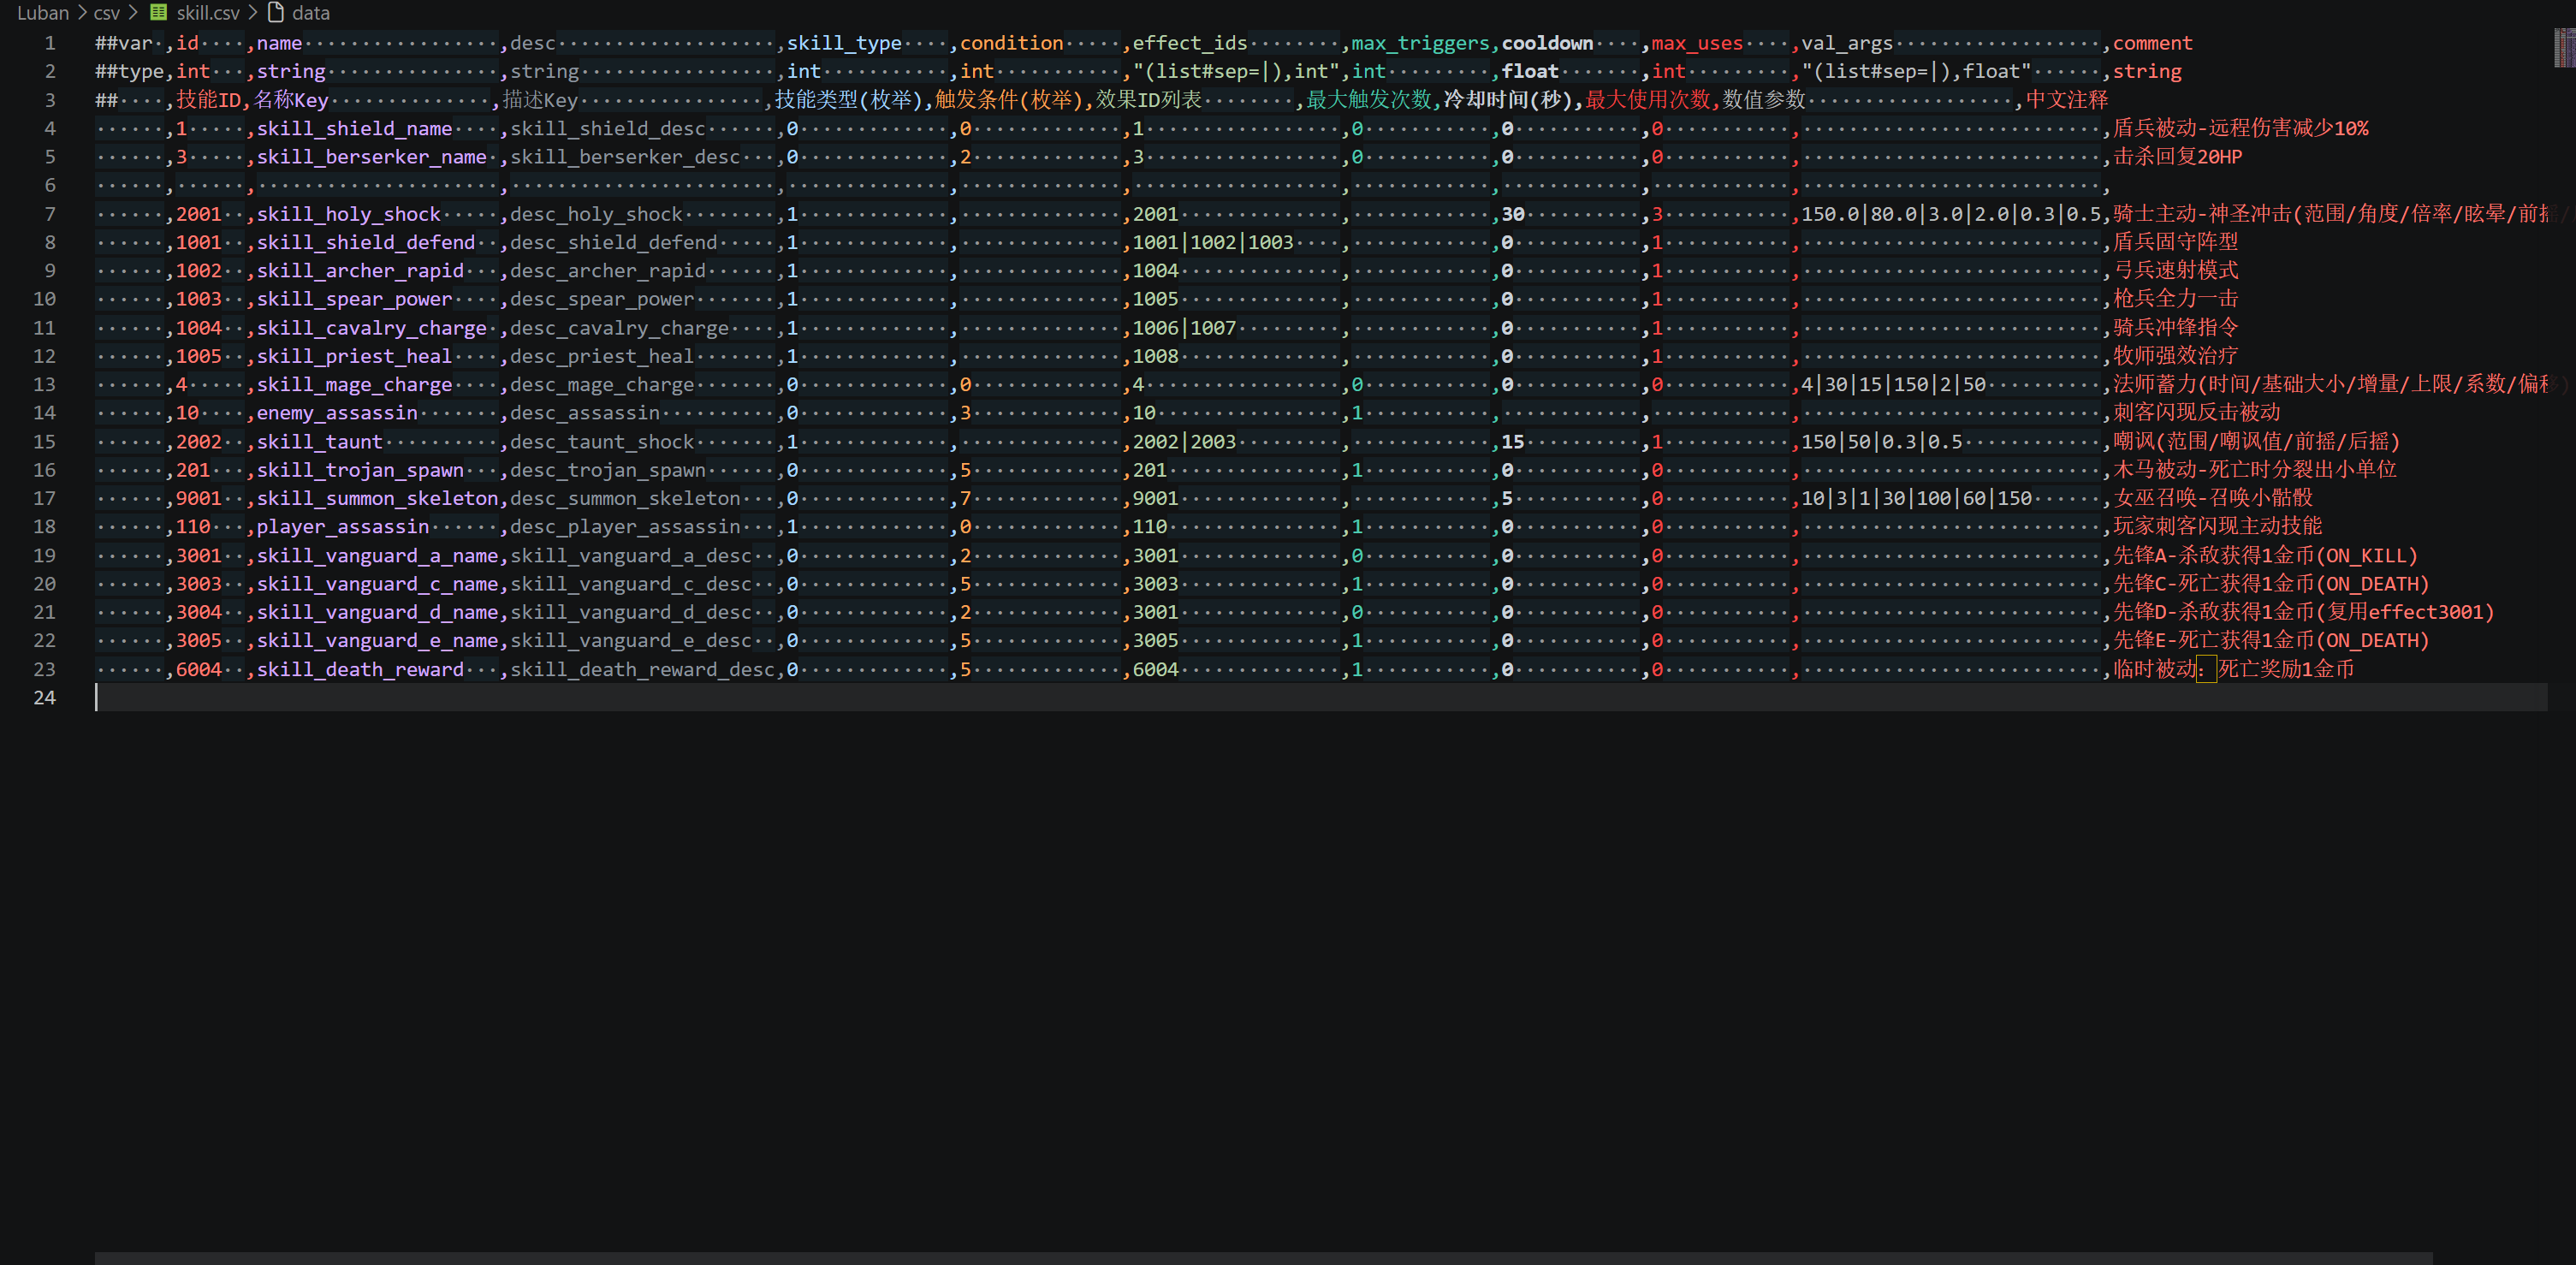Click comment '牧师强效治疗' on line 12
This screenshot has width=2576, height=1265.
2175,356
